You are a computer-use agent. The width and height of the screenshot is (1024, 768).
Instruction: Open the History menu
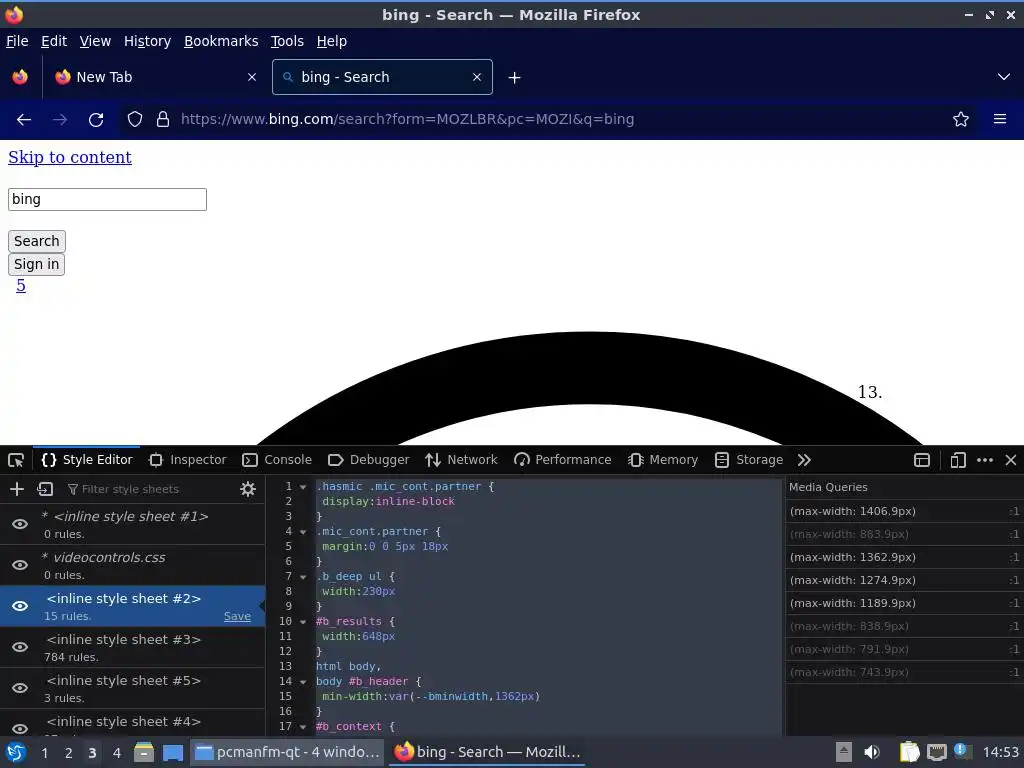point(147,41)
